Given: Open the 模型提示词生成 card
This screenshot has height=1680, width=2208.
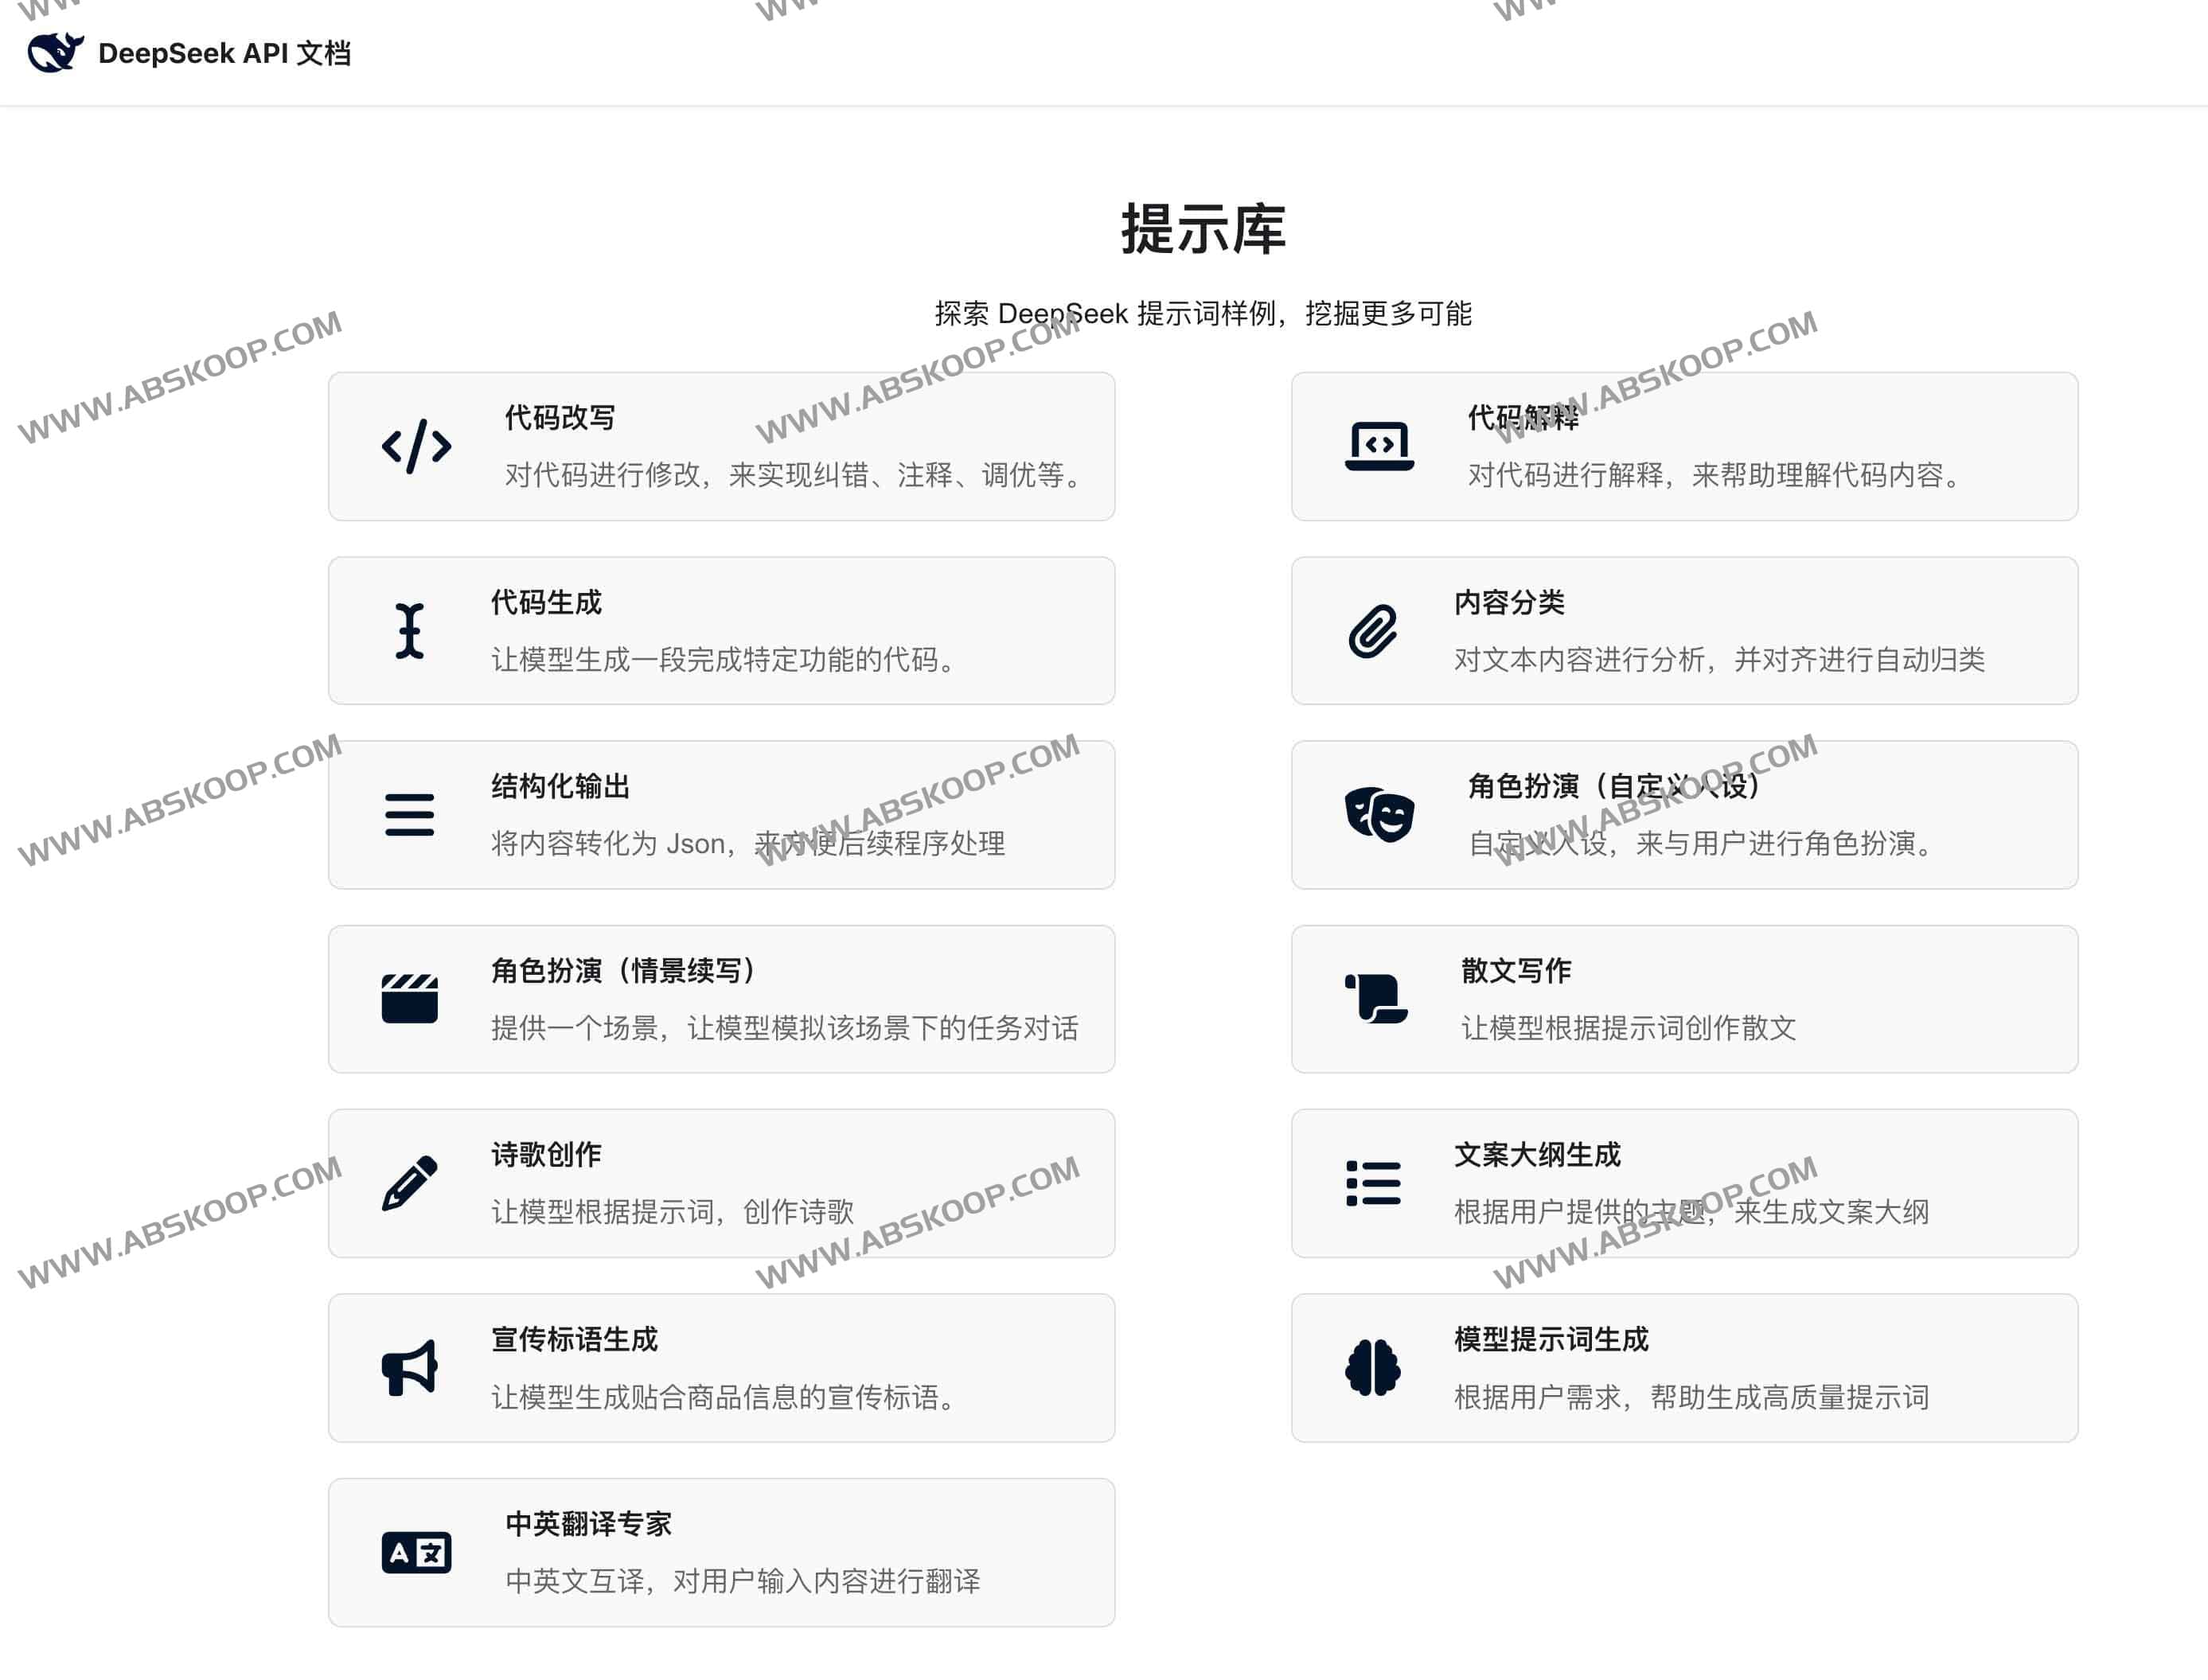Looking at the screenshot, I should (1688, 1368).
